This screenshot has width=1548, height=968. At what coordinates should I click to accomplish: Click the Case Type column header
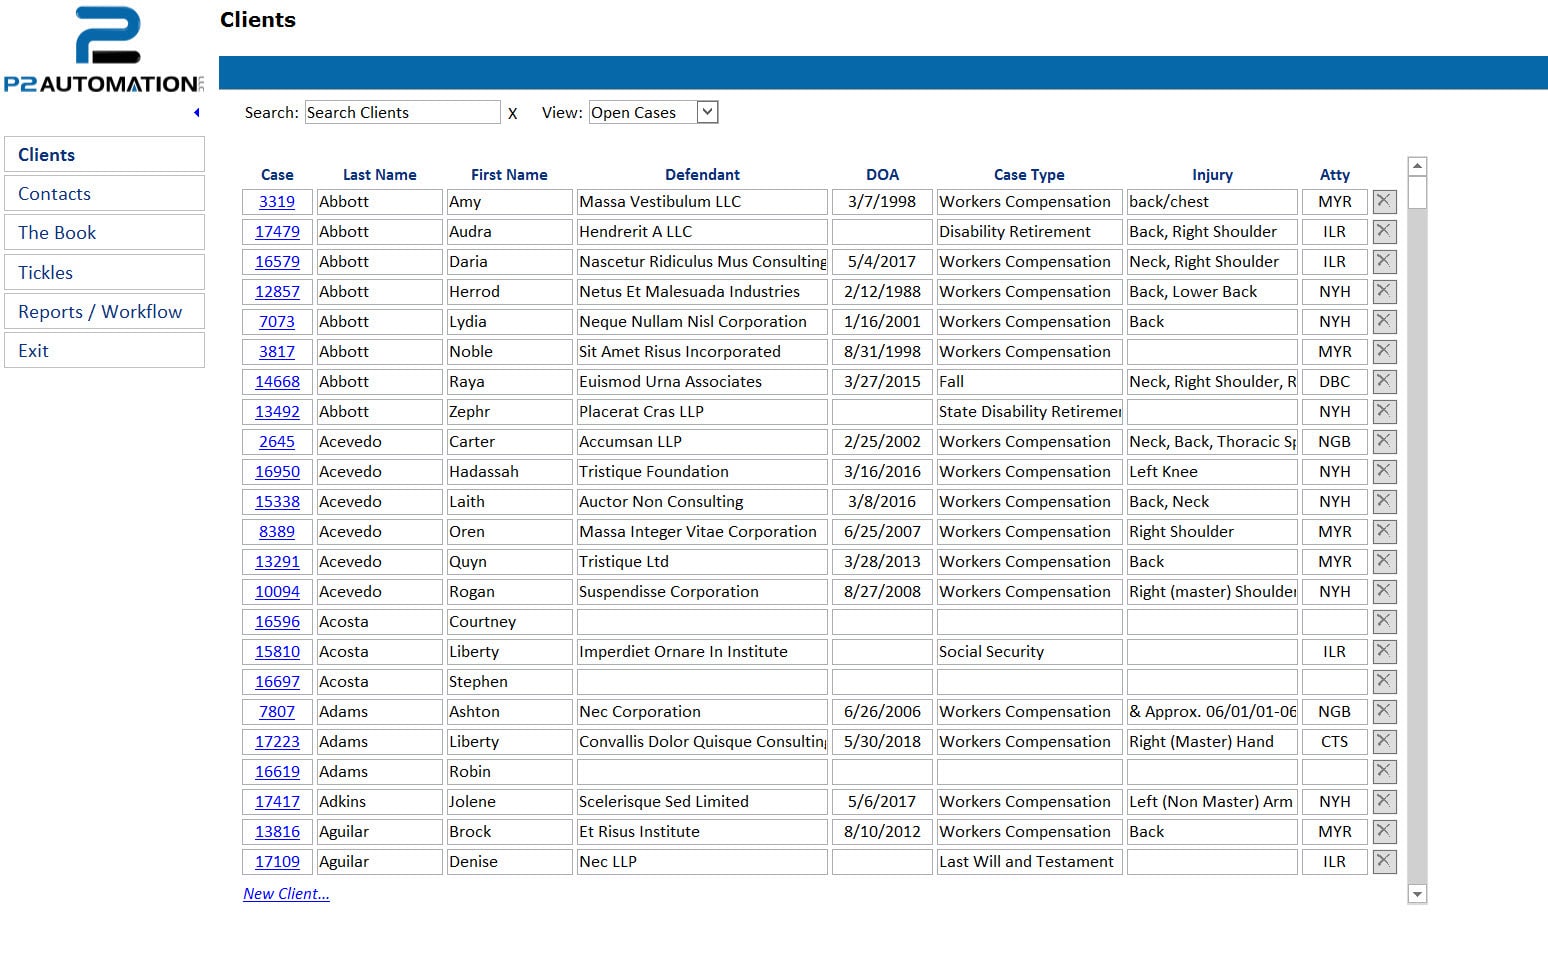tap(1029, 174)
